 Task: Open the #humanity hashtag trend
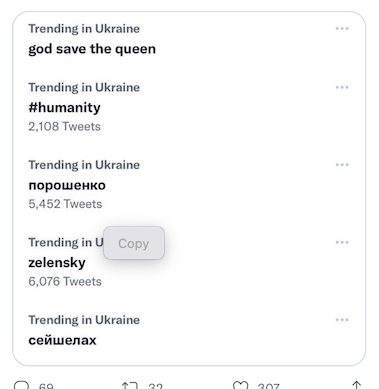click(64, 108)
